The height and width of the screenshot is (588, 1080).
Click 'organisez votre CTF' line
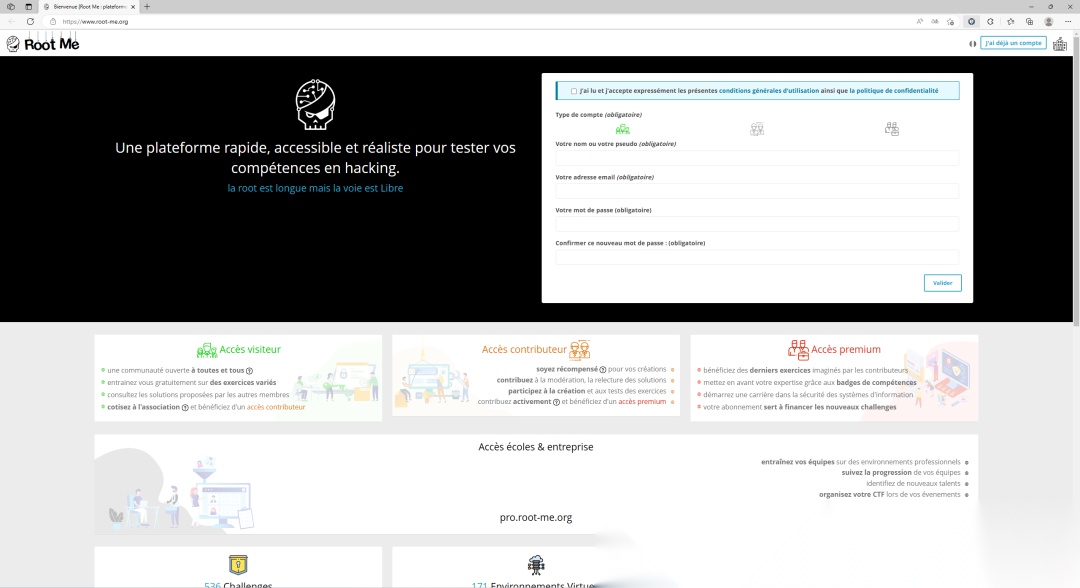coord(889,494)
